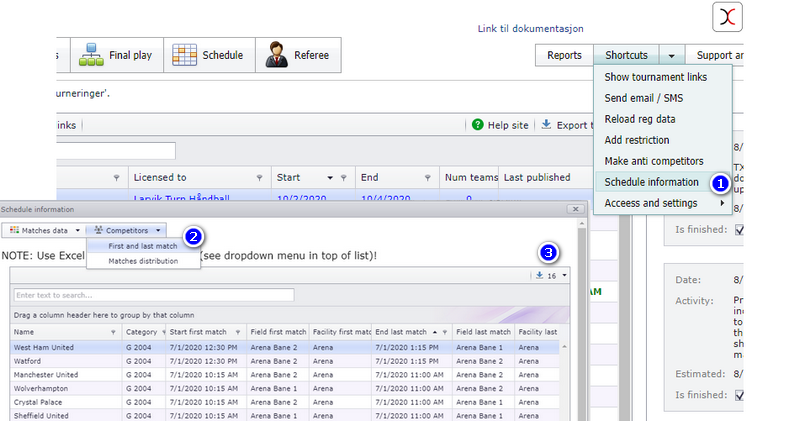Image resolution: width=800 pixels, height=421 pixels.
Task: Toggle Is finished checkbox above Date field
Action: 739,230
